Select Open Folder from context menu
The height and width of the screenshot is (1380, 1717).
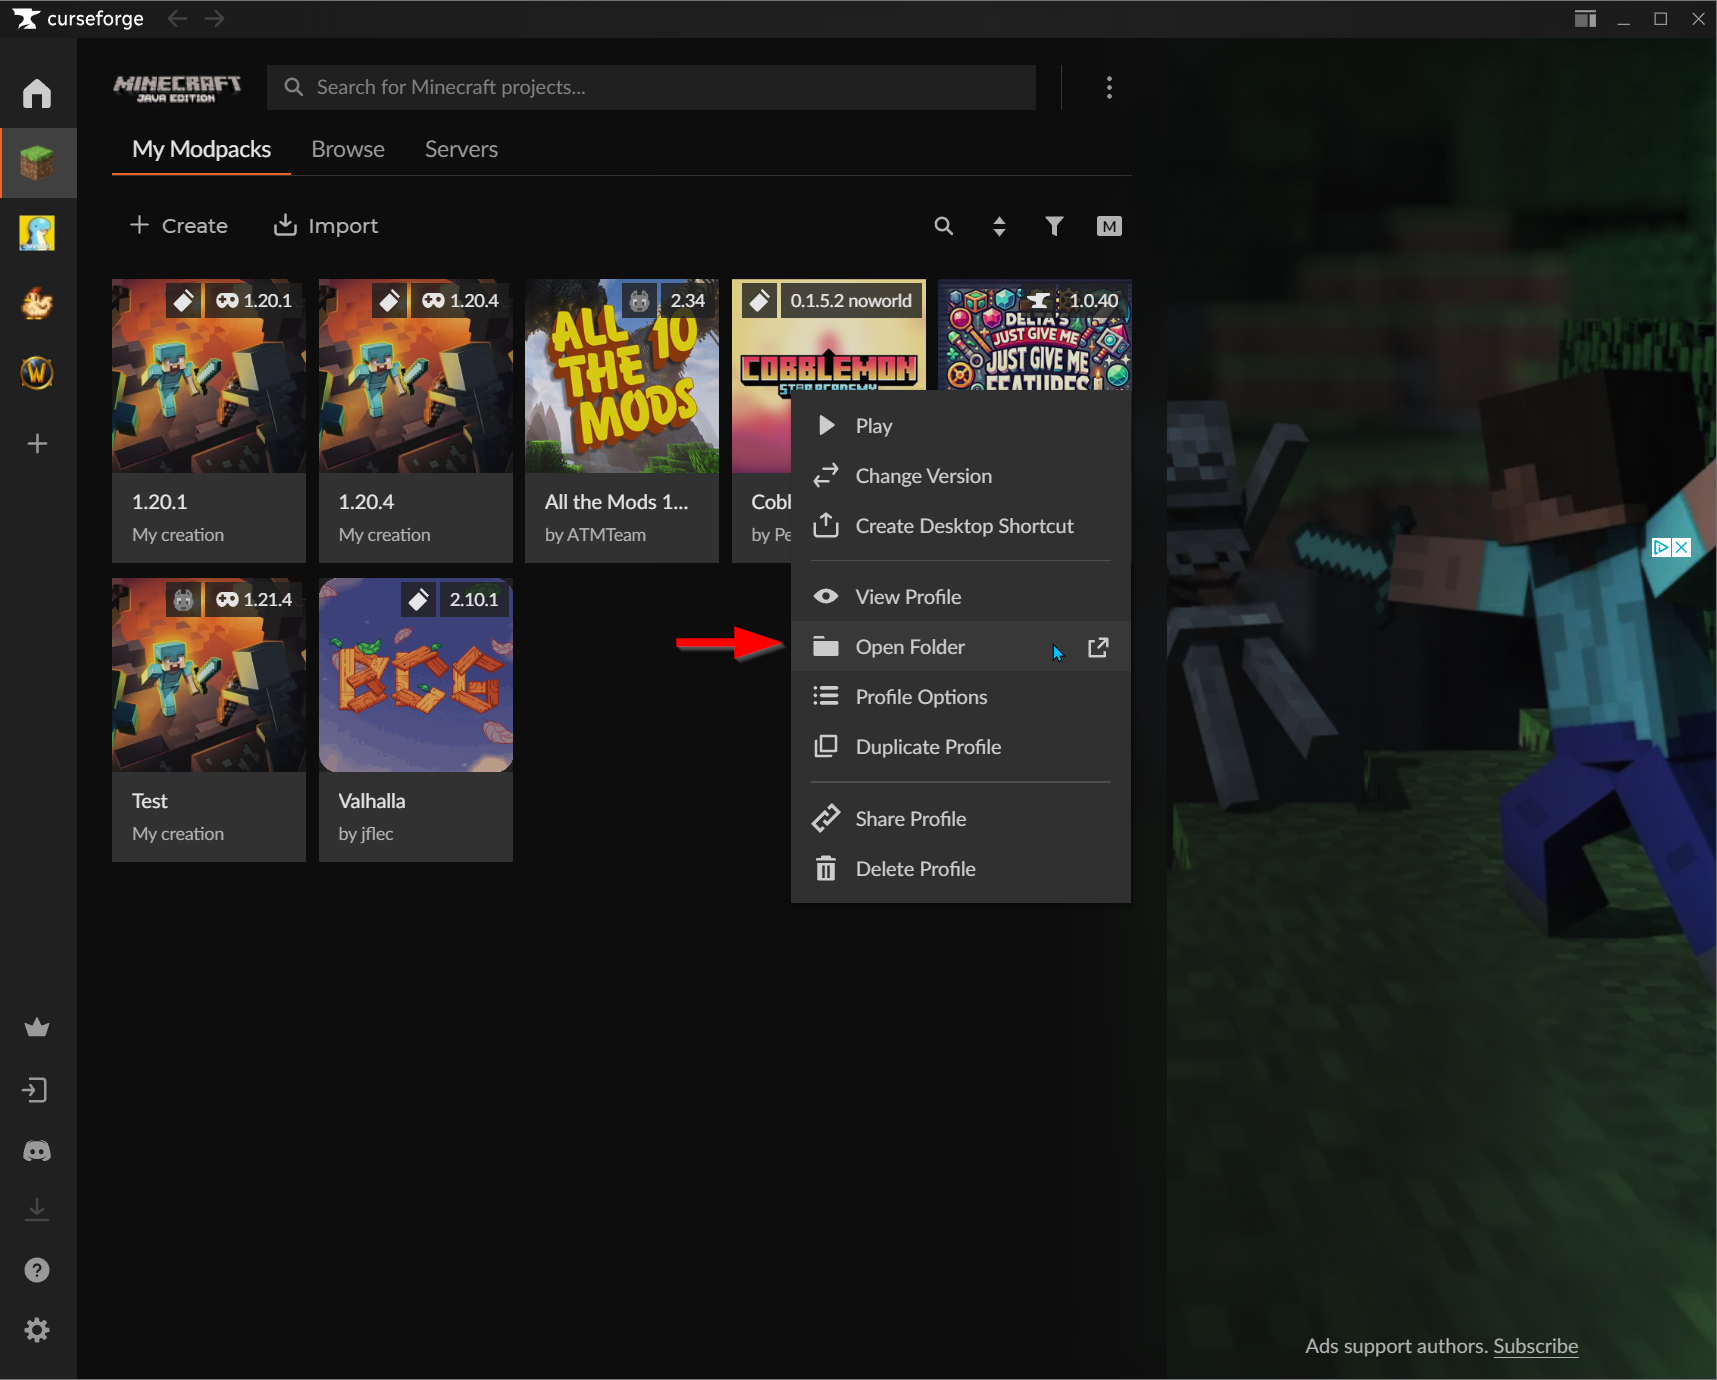pos(910,647)
